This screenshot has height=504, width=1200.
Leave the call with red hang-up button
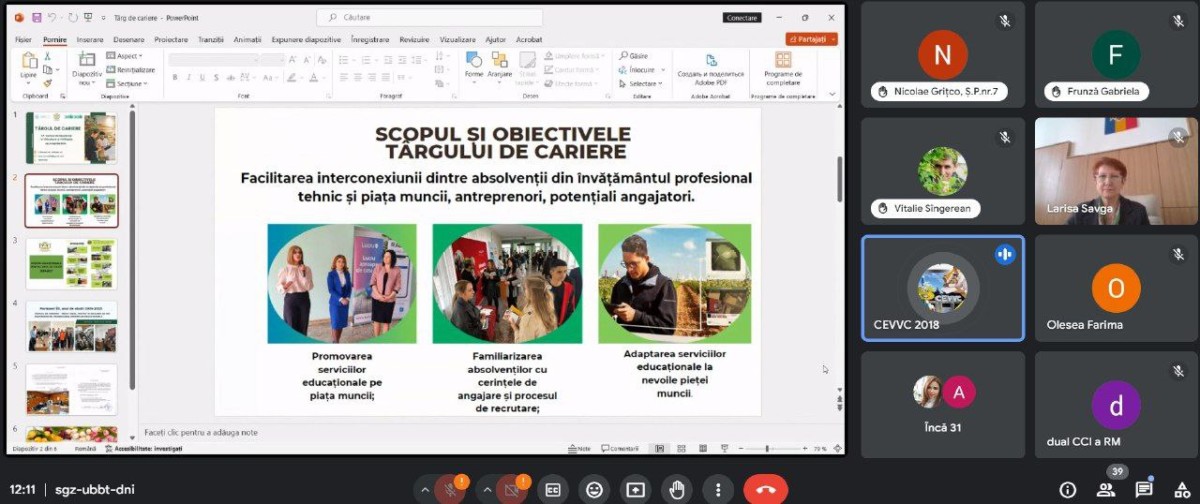coord(766,490)
